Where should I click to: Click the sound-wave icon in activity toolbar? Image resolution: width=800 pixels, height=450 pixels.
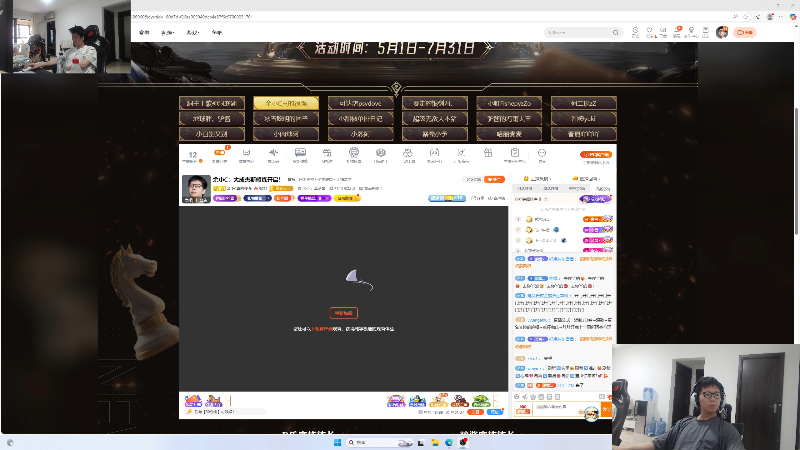point(273,155)
